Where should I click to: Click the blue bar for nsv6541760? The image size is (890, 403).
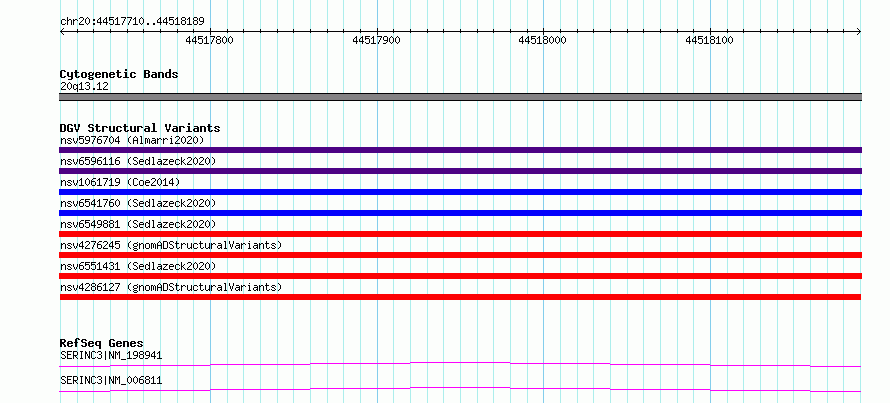tap(460, 213)
